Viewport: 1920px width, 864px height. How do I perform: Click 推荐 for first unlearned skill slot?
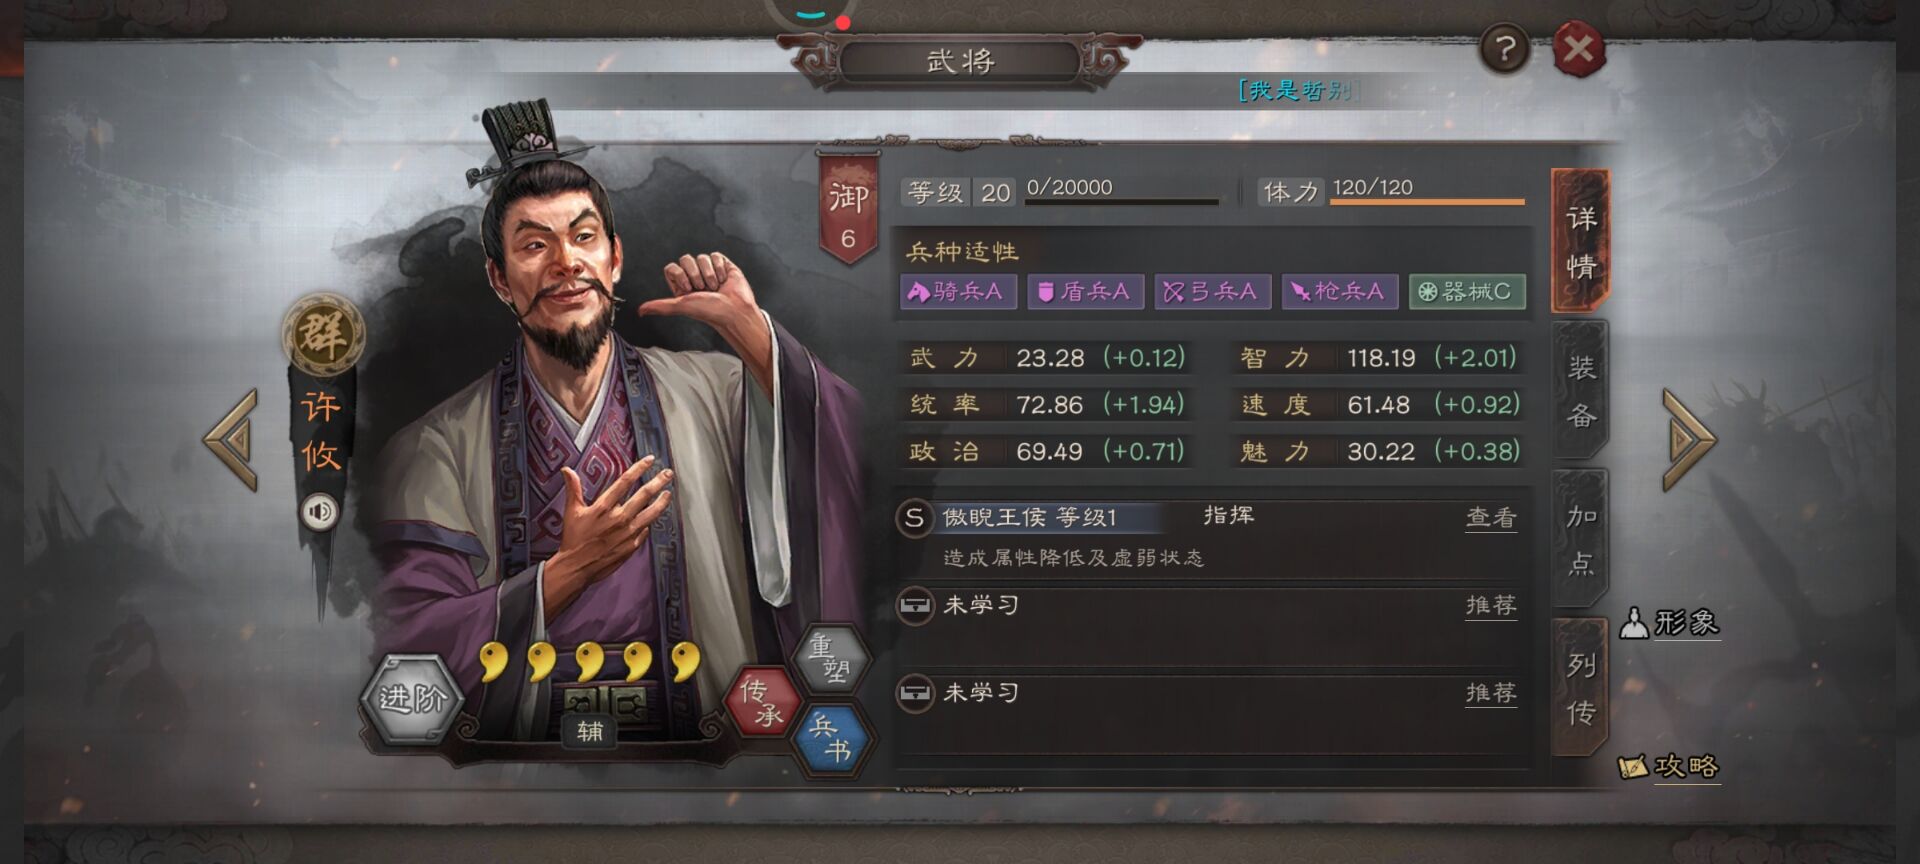tap(1491, 605)
